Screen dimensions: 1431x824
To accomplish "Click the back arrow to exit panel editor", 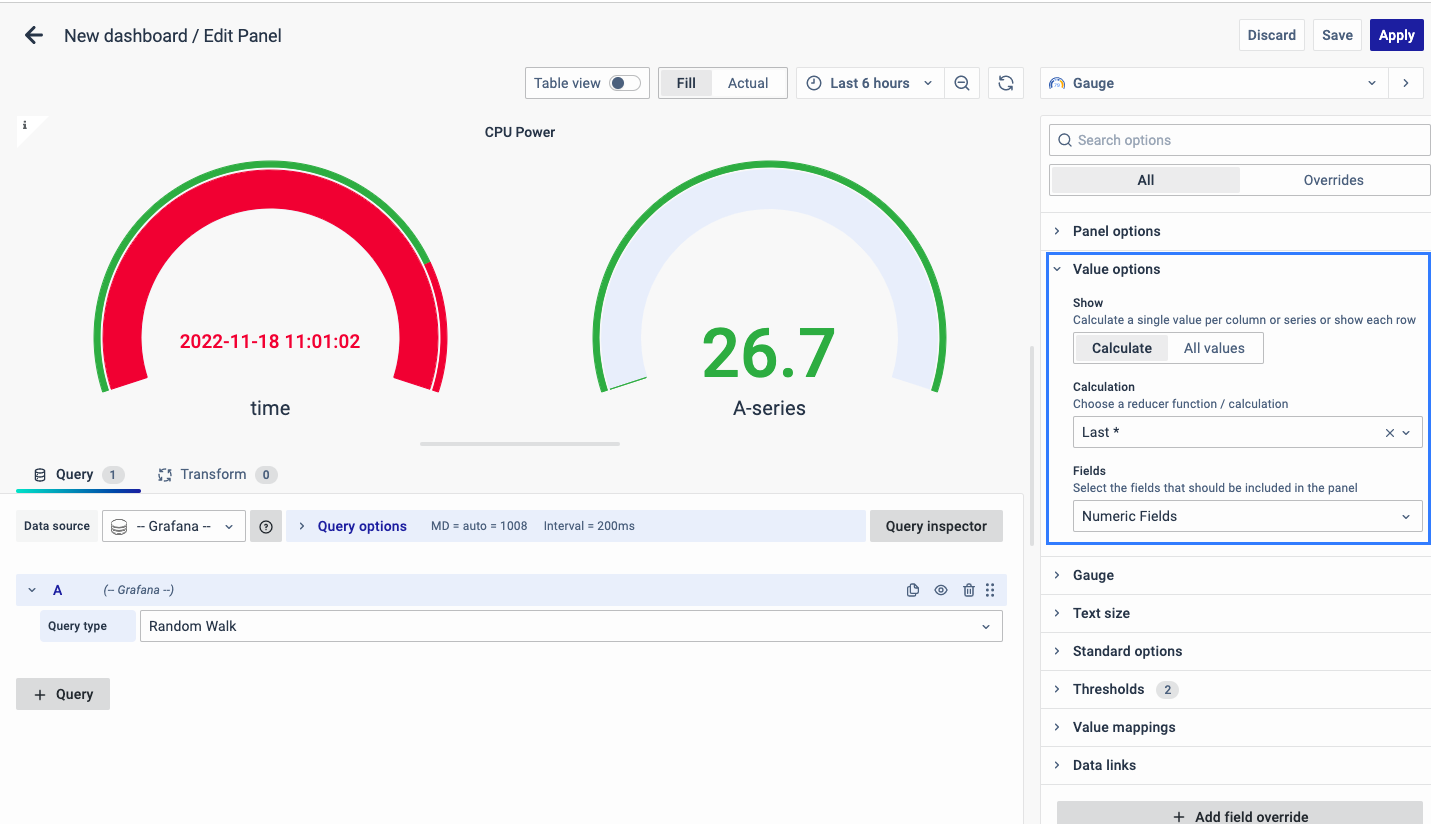I will (34, 36).
